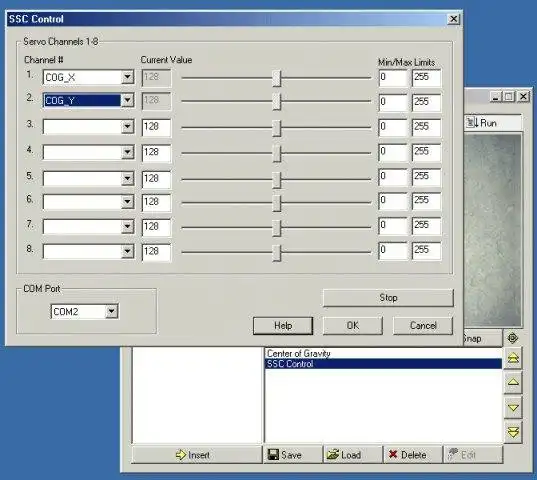Click channel 4 current value field
The width and height of the screenshot is (537, 480).
point(156,153)
